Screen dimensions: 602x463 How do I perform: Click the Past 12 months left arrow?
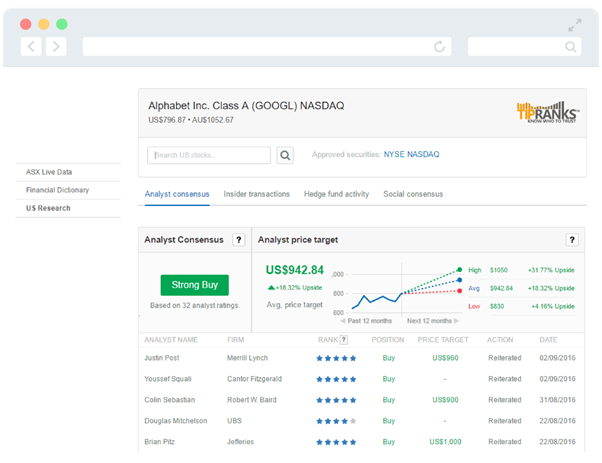pos(342,321)
